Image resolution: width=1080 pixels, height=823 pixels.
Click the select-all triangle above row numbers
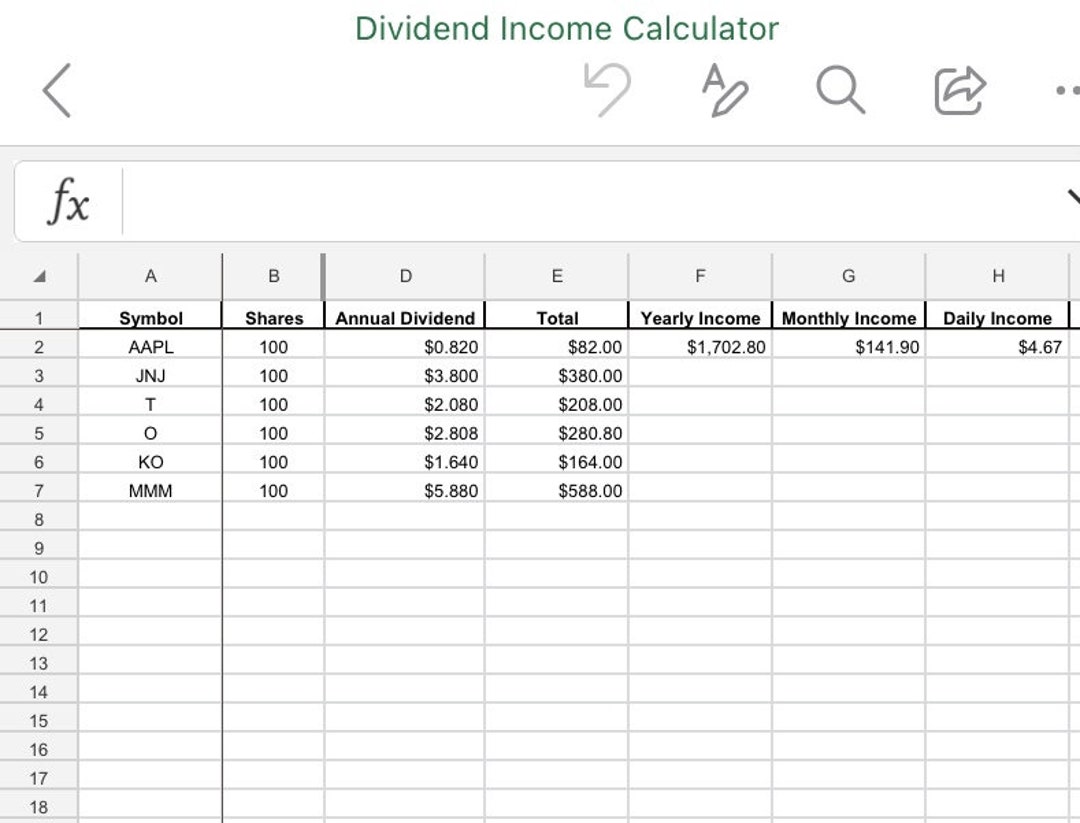(x=40, y=276)
